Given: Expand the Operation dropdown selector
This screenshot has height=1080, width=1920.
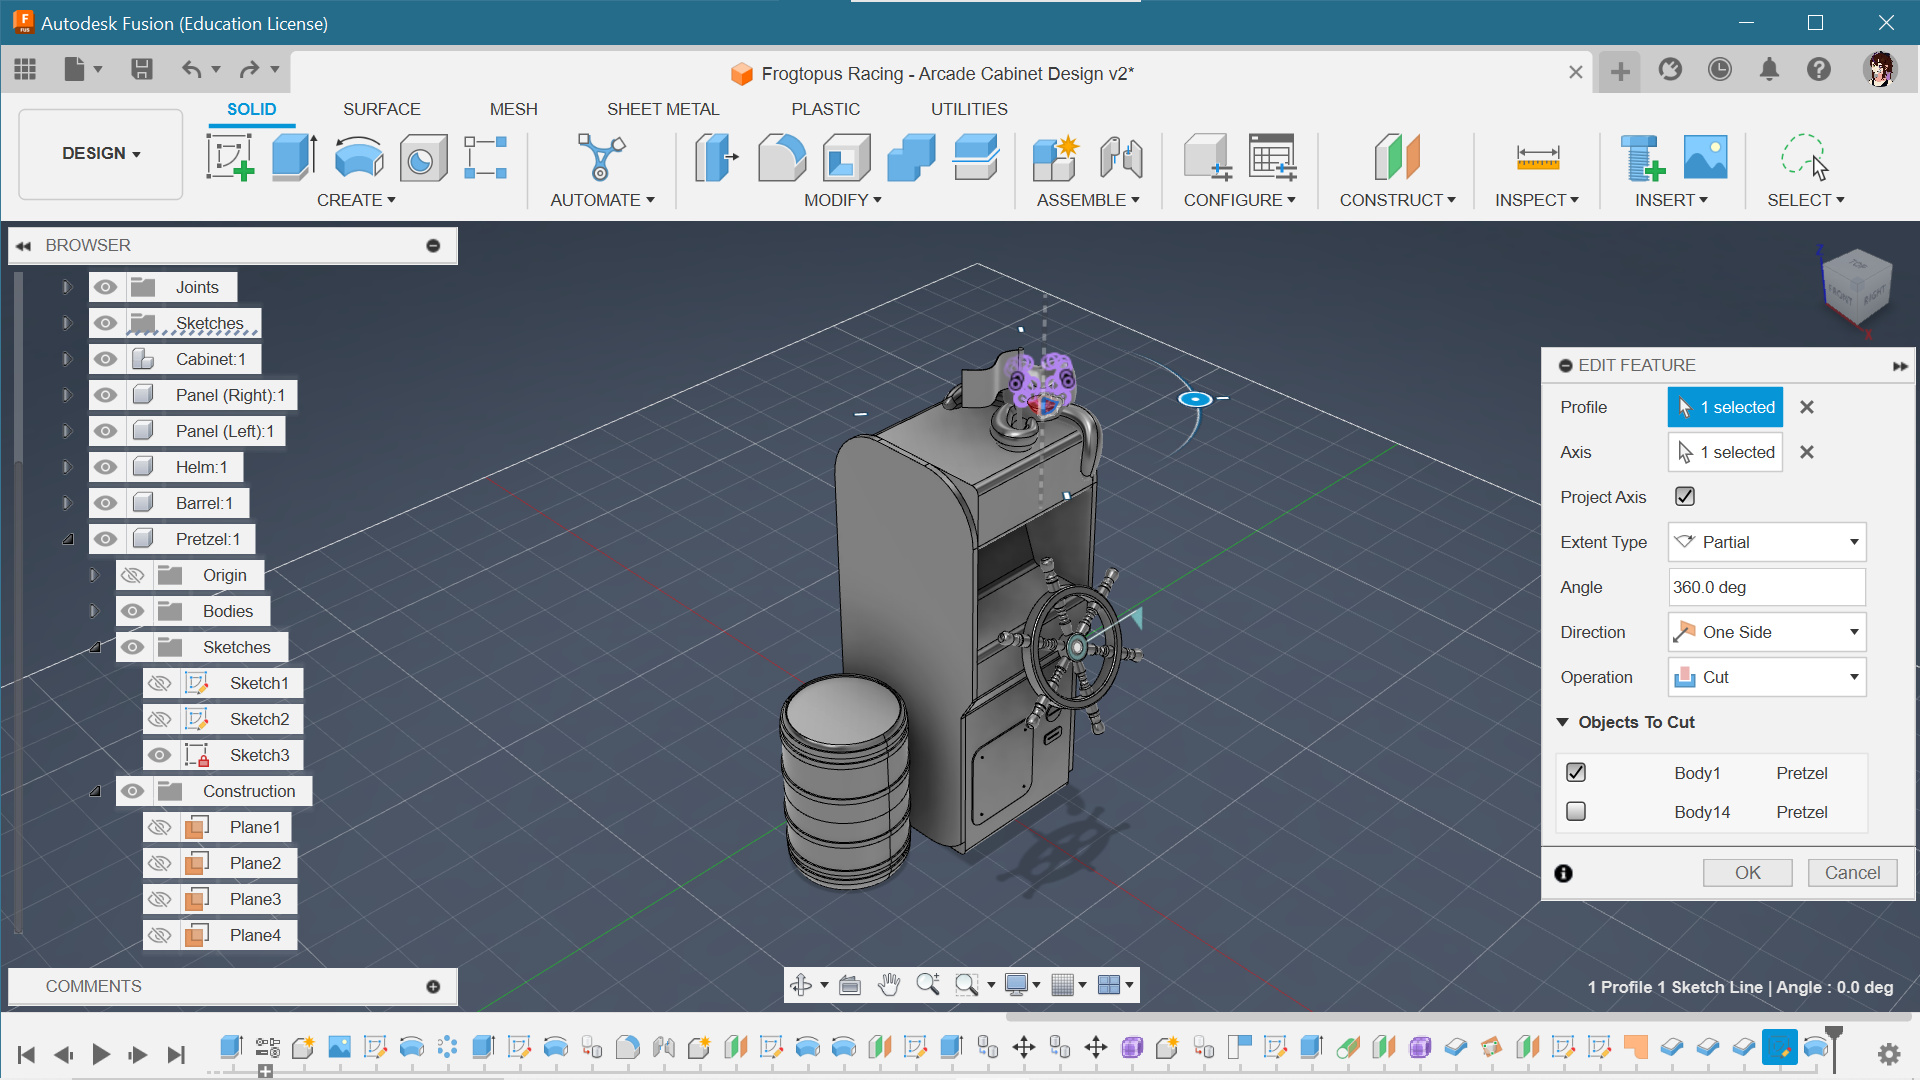Looking at the screenshot, I should pyautogui.click(x=1767, y=676).
